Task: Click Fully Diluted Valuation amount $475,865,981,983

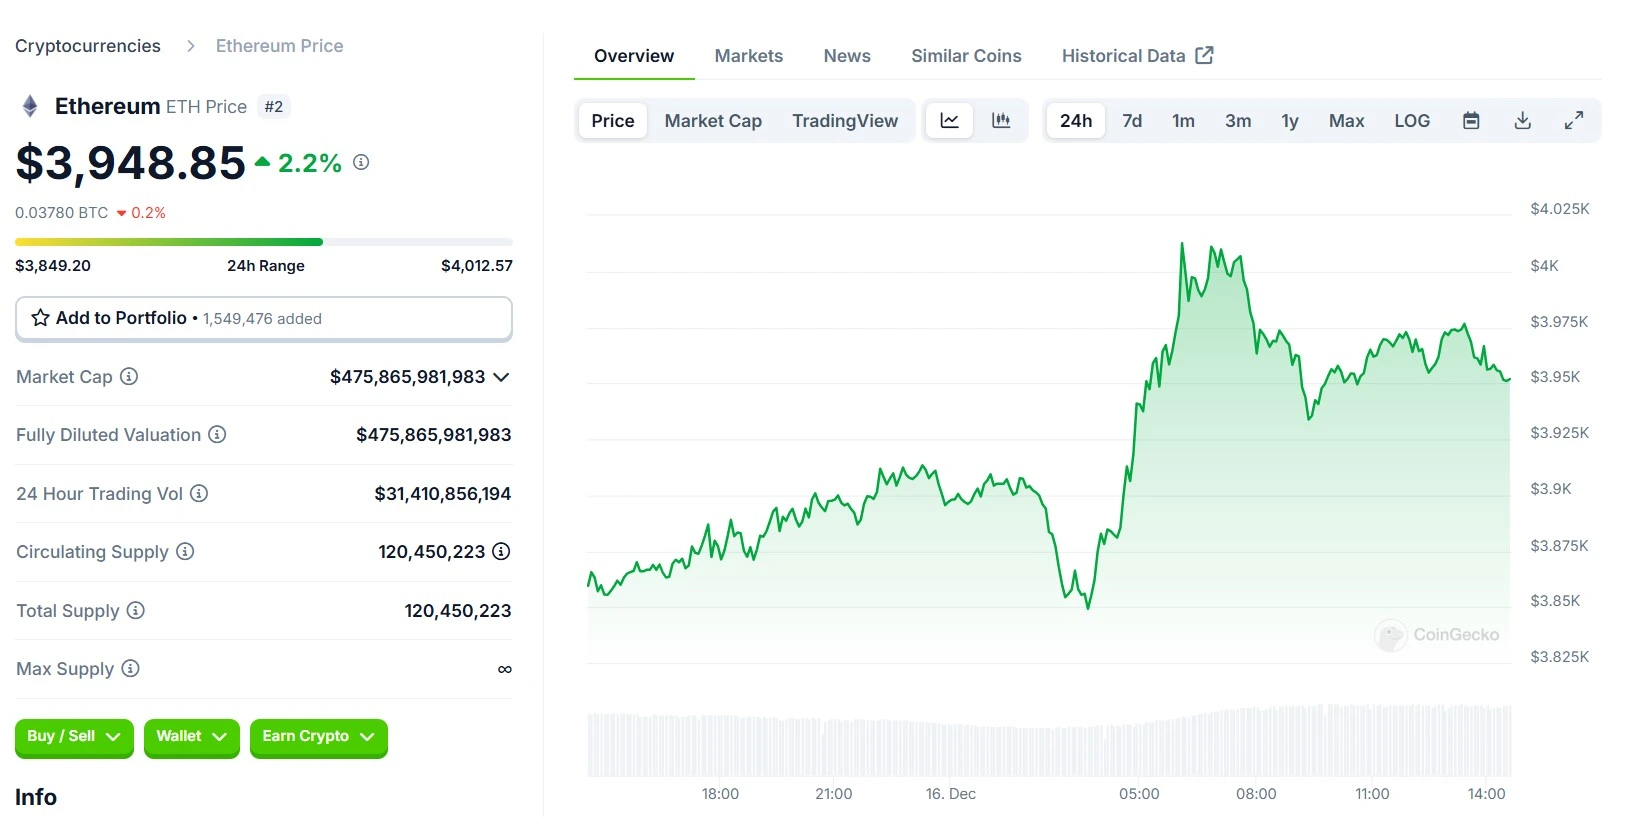Action: [434, 435]
